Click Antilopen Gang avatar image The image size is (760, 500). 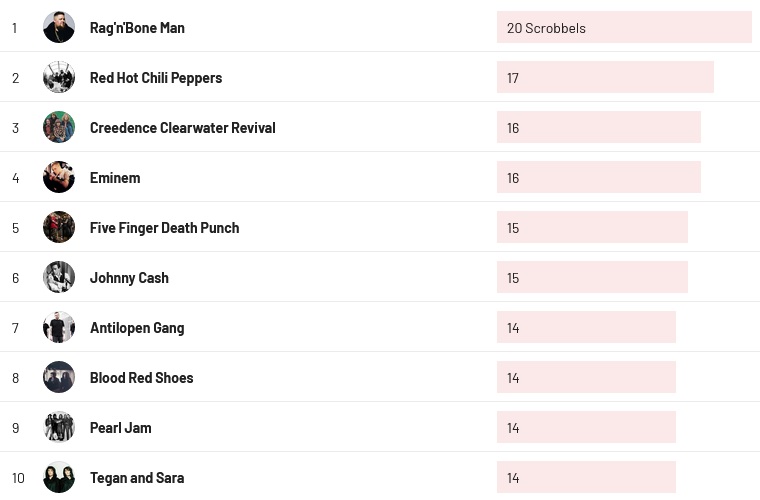tap(59, 327)
